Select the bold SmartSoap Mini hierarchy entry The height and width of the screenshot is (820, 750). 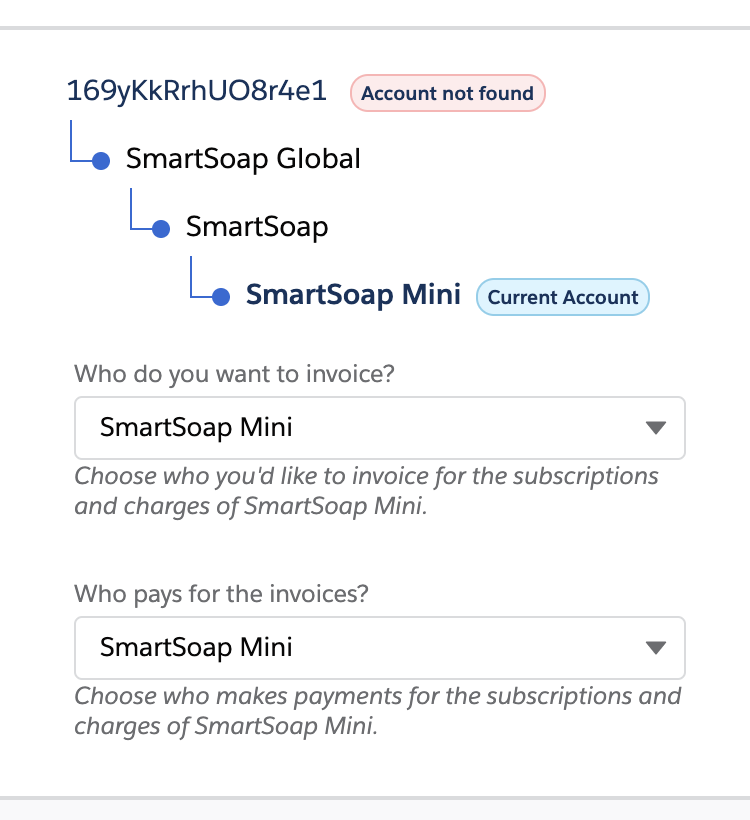[x=353, y=295]
